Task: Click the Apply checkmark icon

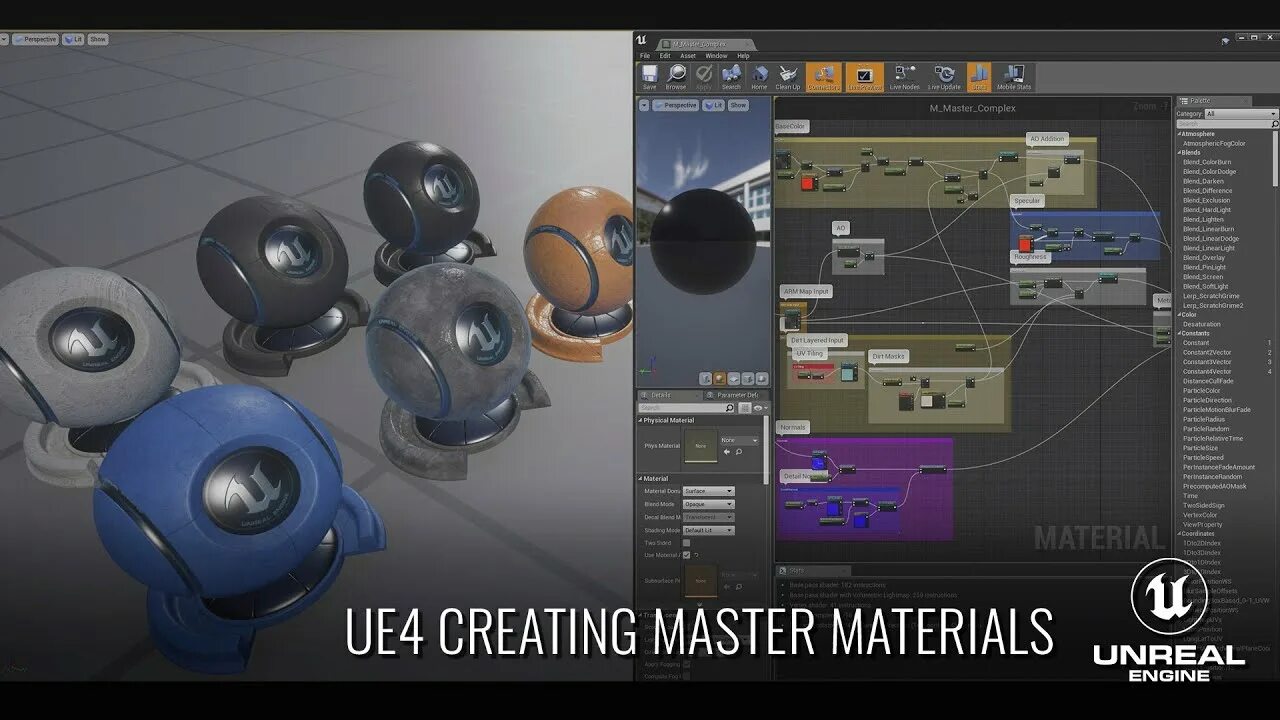Action: click(704, 74)
